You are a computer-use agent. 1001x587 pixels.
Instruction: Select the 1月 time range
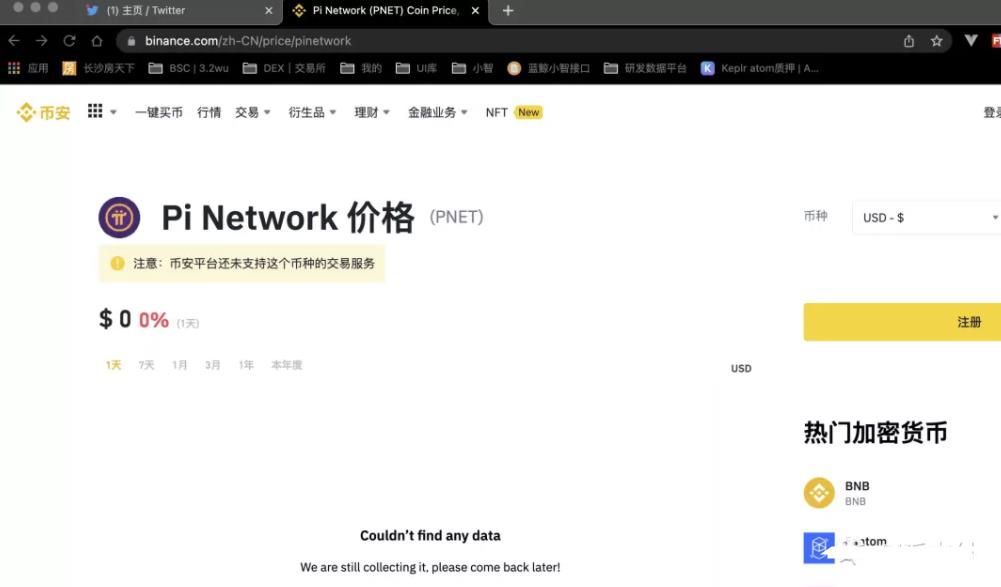[x=179, y=365]
